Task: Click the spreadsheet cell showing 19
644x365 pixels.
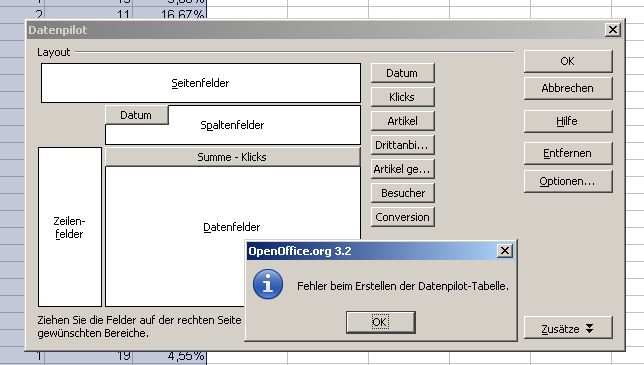Action: [88, 357]
